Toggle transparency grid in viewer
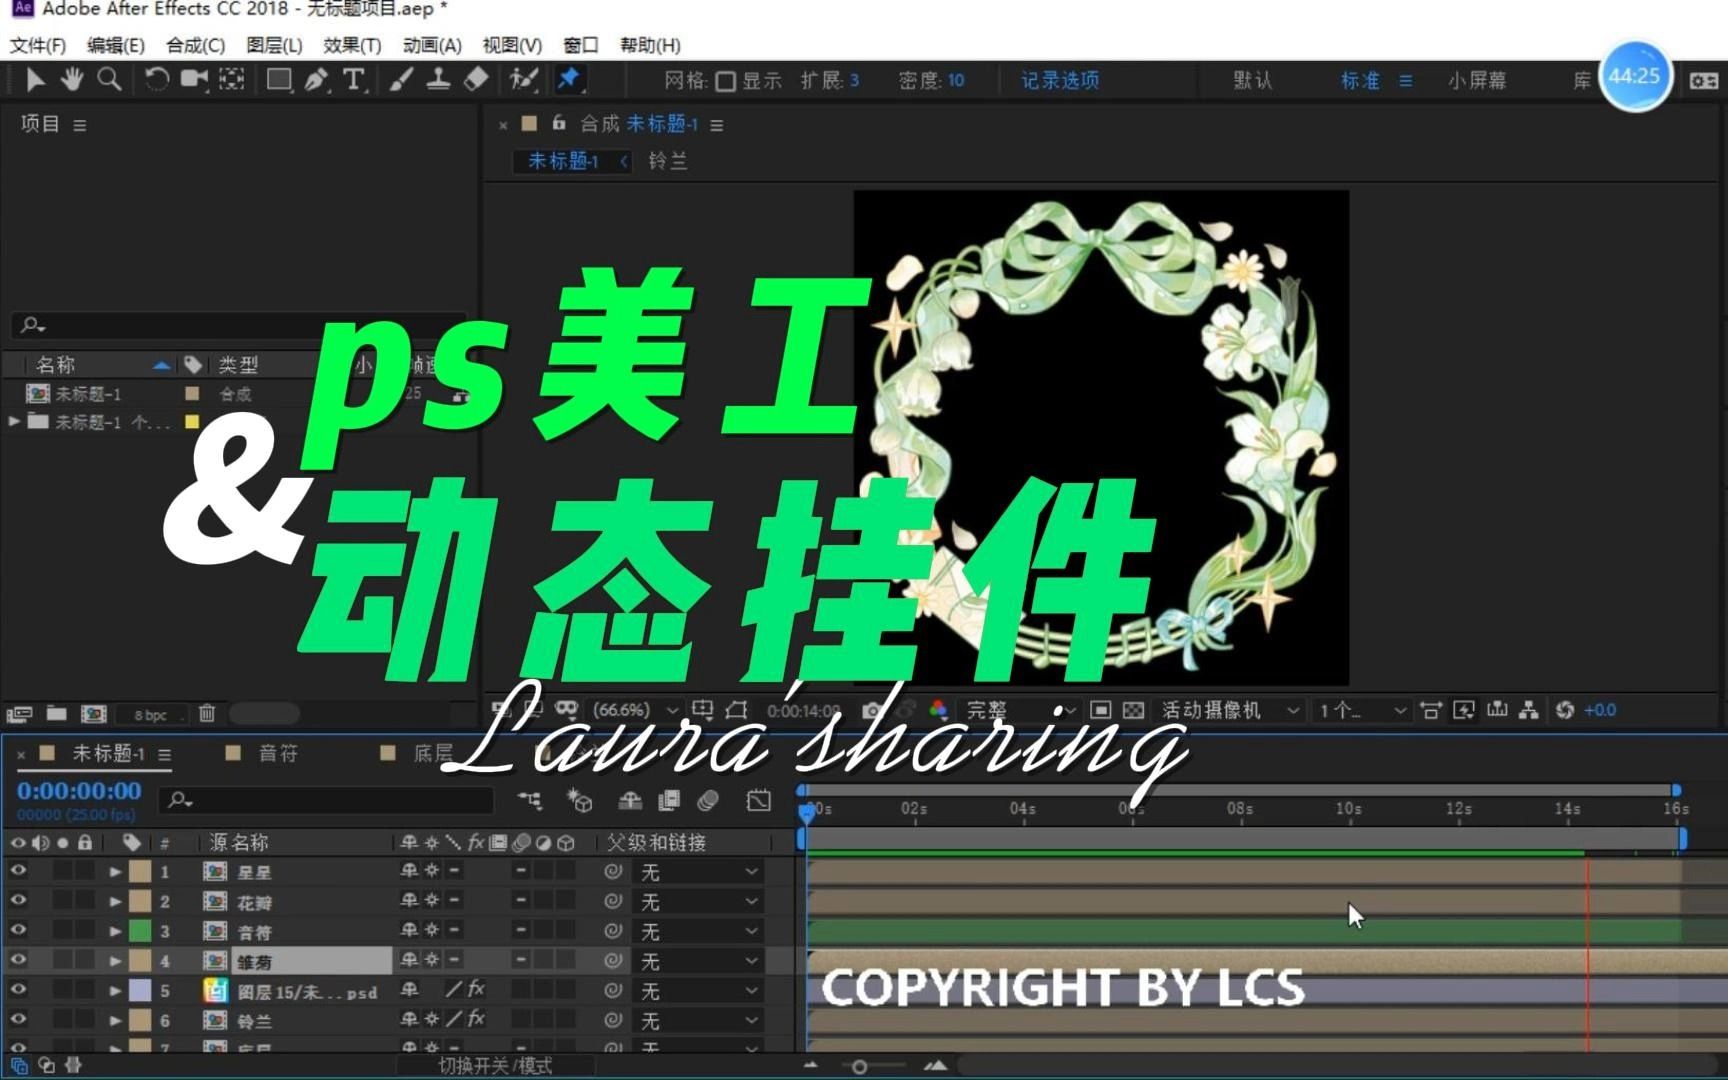1728x1080 pixels. coord(1133,710)
